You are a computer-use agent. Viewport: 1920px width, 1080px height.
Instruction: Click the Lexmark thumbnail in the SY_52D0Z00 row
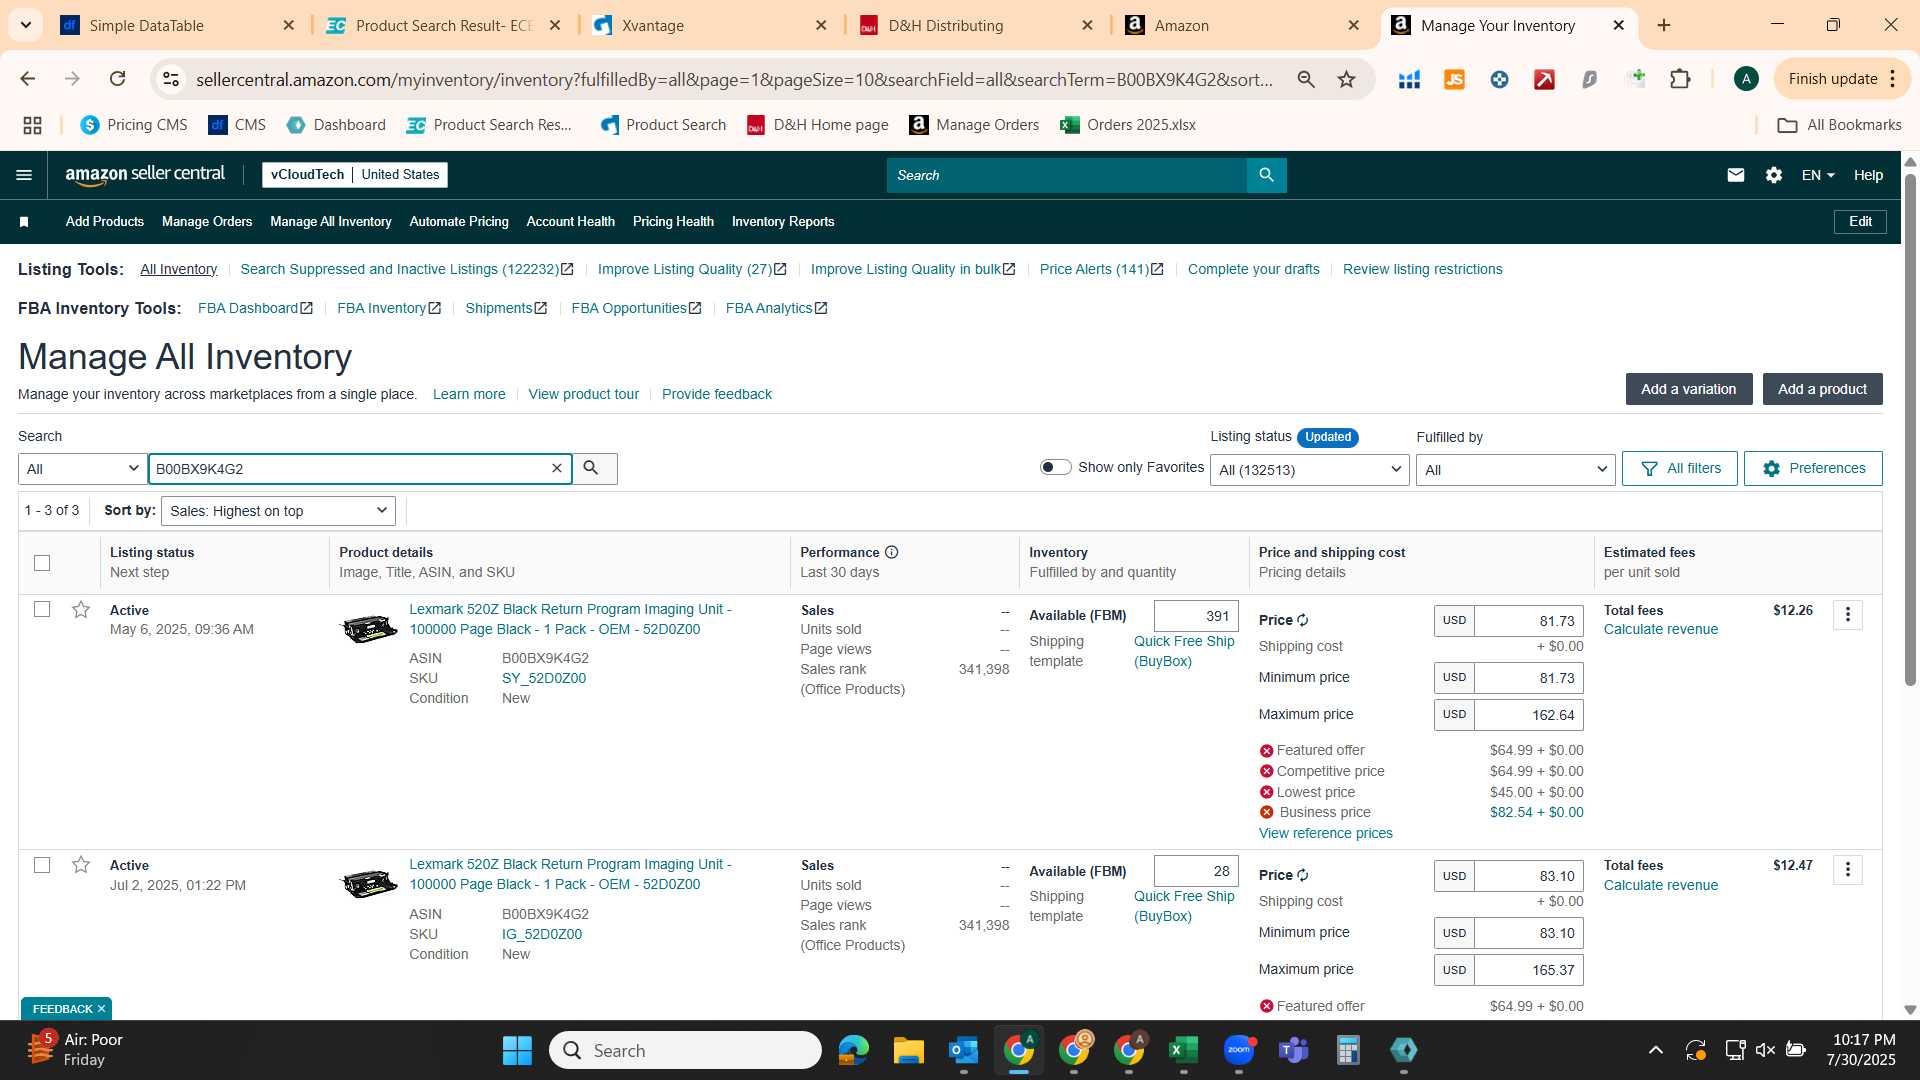coord(369,629)
